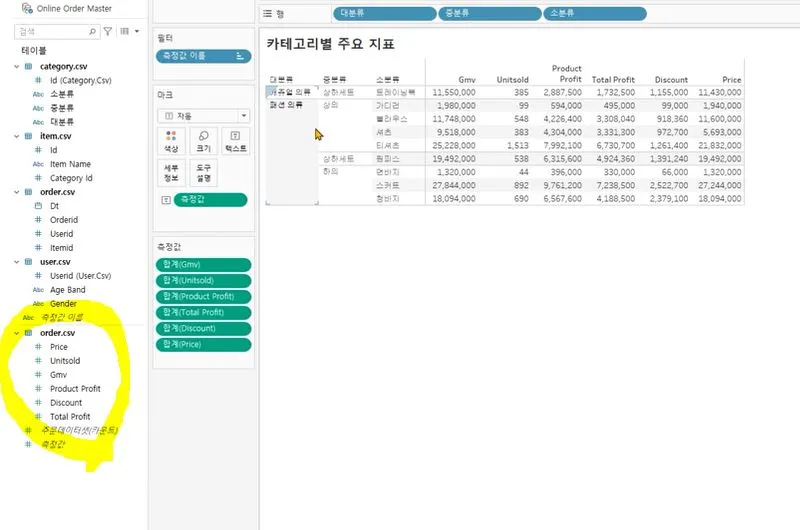Click the search magnifier icon in data pane

pyautogui.click(x=92, y=32)
